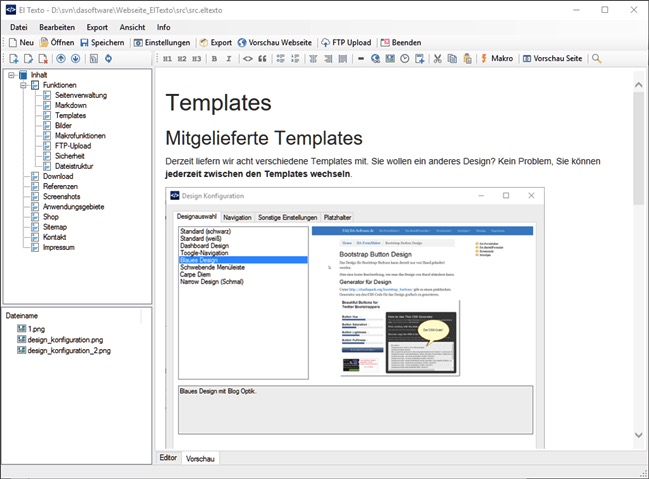Click the horizontal rule dash icon
This screenshot has height=479, width=649.
tap(361, 59)
